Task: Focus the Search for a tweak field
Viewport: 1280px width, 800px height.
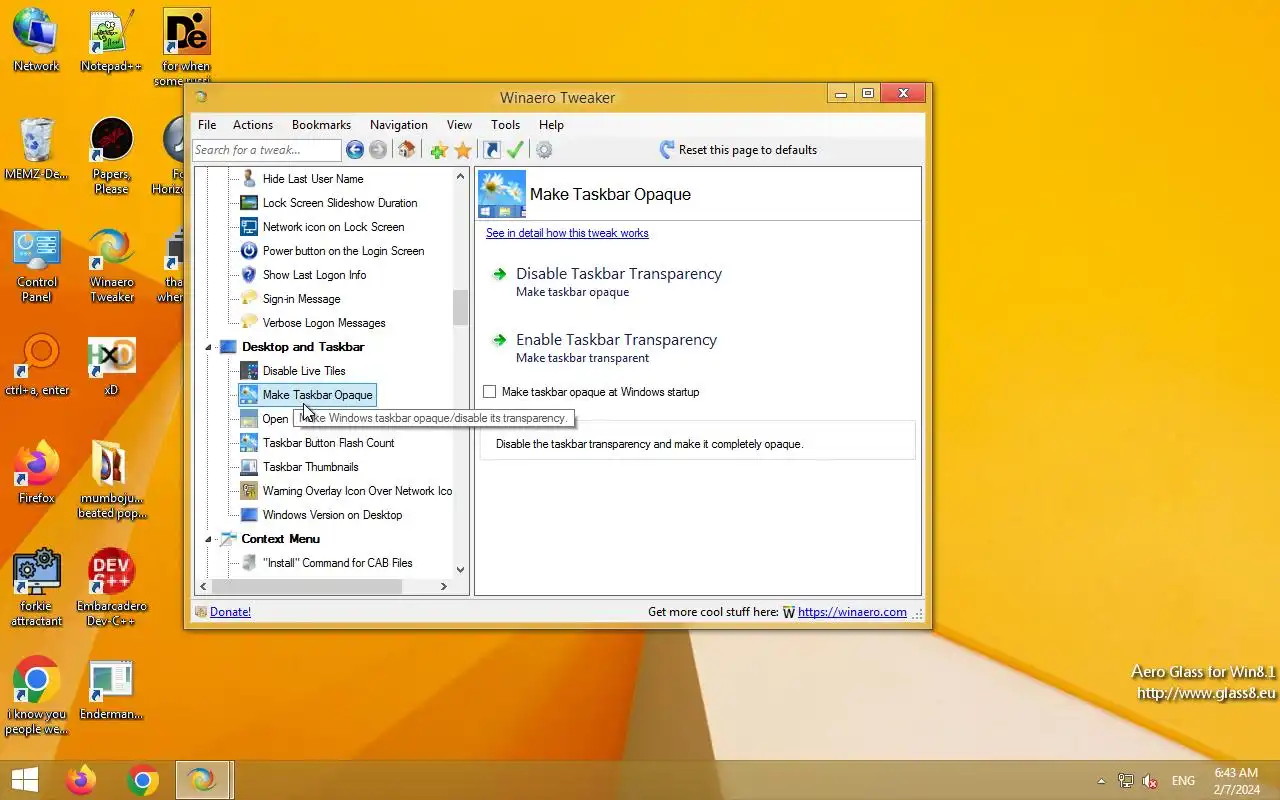Action: 267,150
